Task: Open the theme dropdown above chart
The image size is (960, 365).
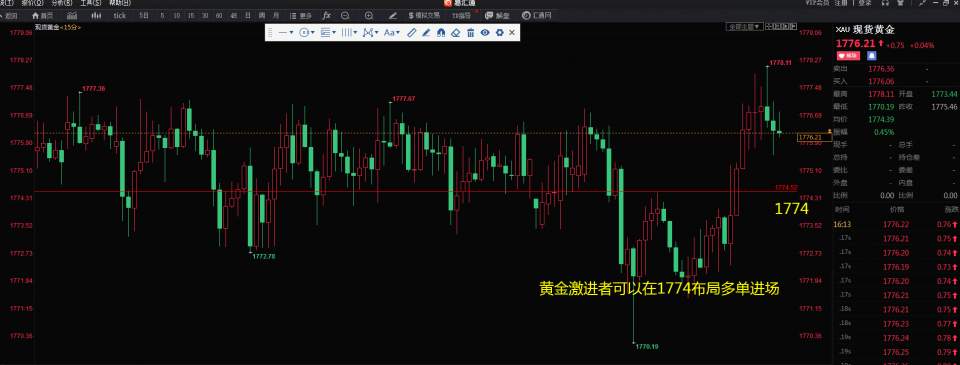Action: click(x=744, y=27)
